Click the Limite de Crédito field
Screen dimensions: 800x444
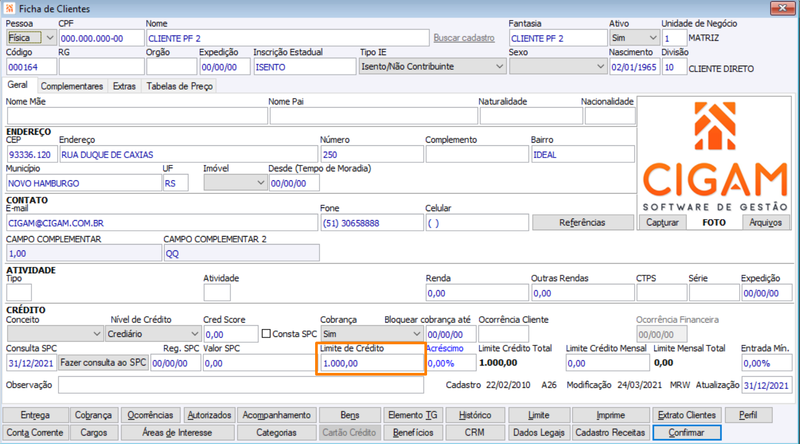[x=372, y=363]
